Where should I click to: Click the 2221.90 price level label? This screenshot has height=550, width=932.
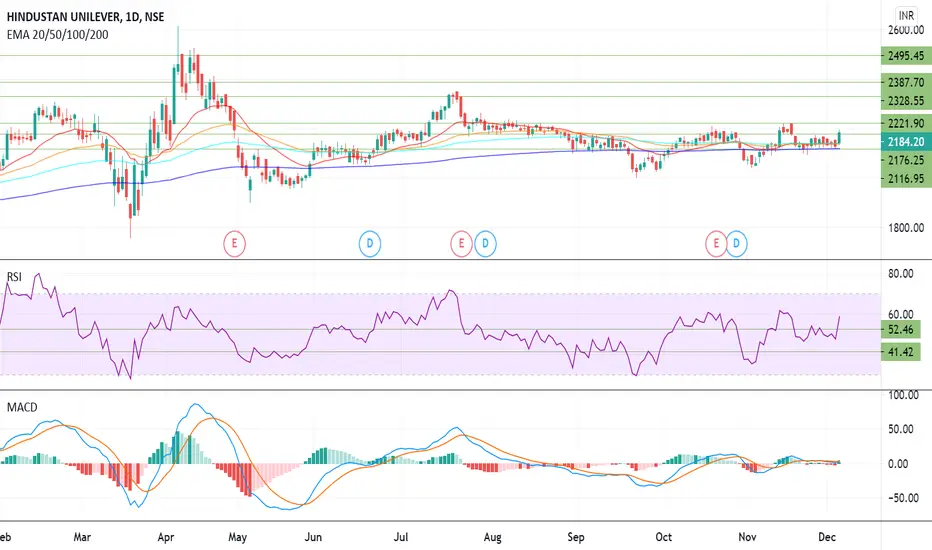906,123
